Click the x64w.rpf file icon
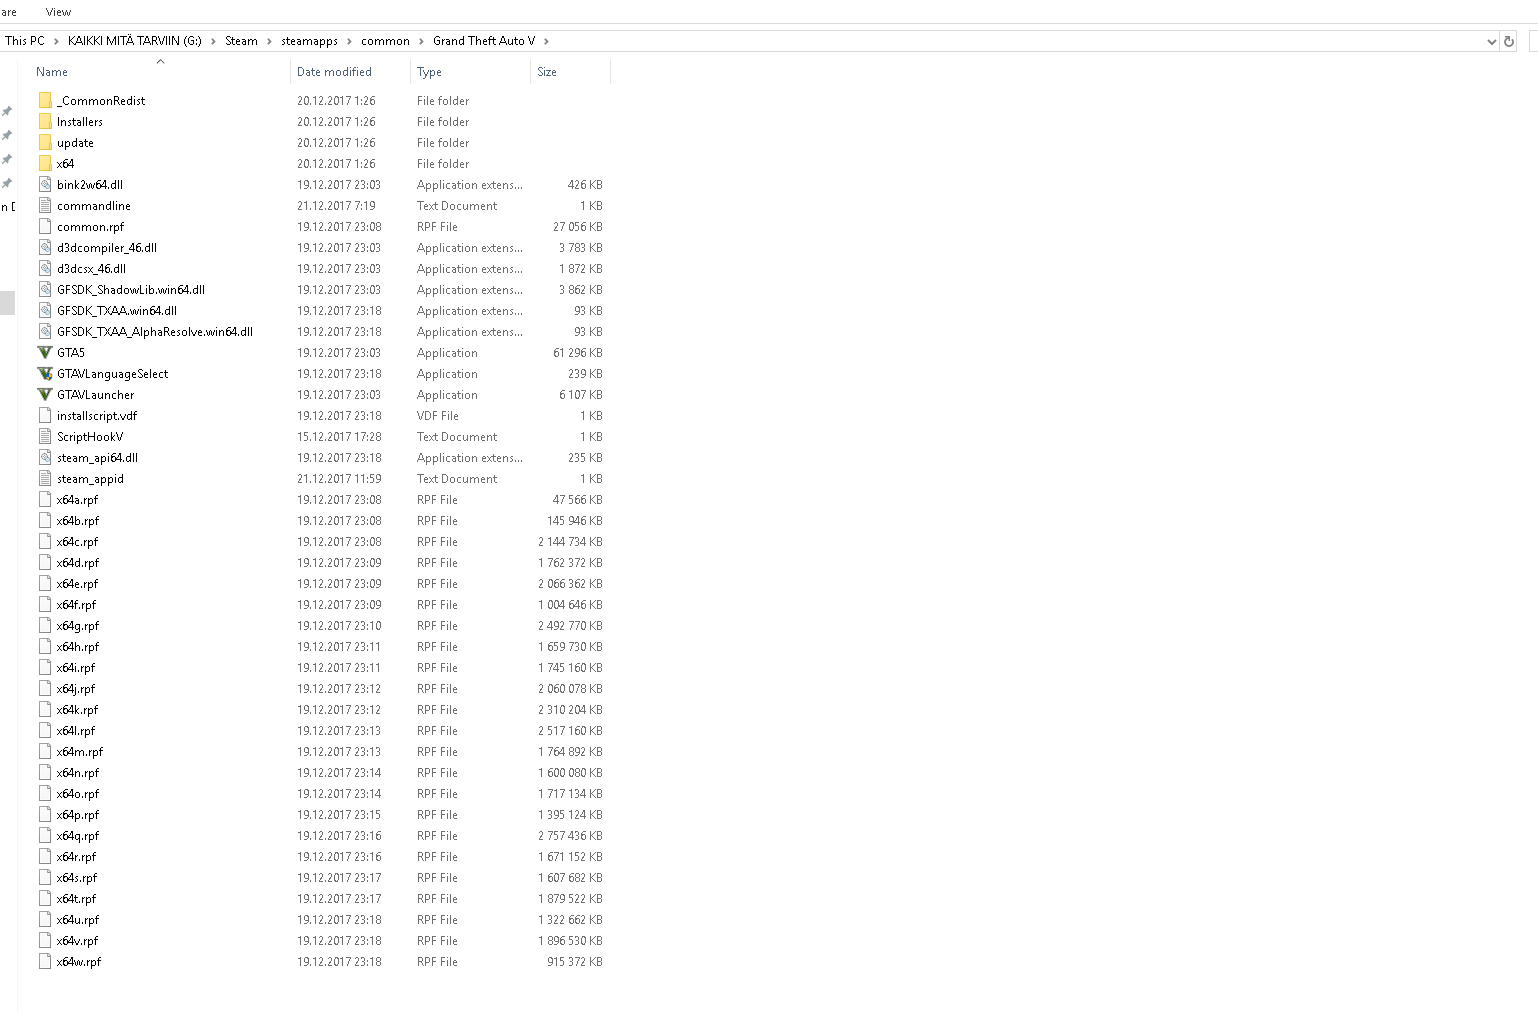This screenshot has height=1012, width=1538. click(45, 962)
